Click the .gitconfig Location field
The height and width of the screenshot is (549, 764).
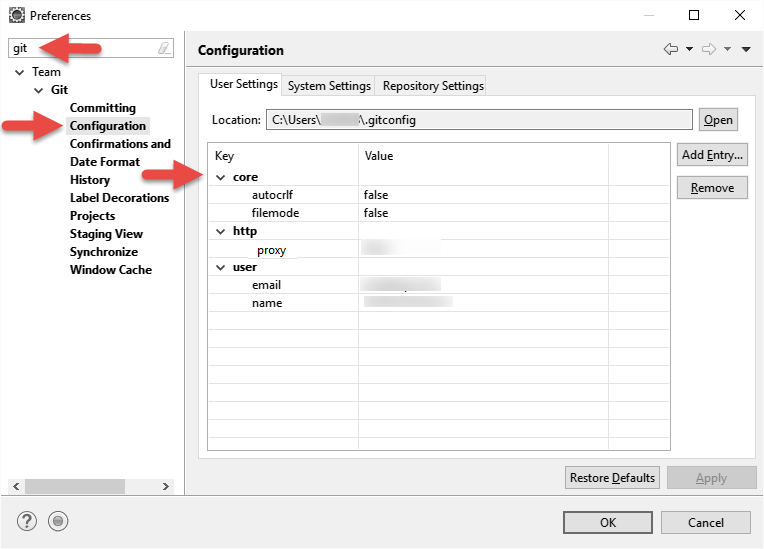coord(479,120)
